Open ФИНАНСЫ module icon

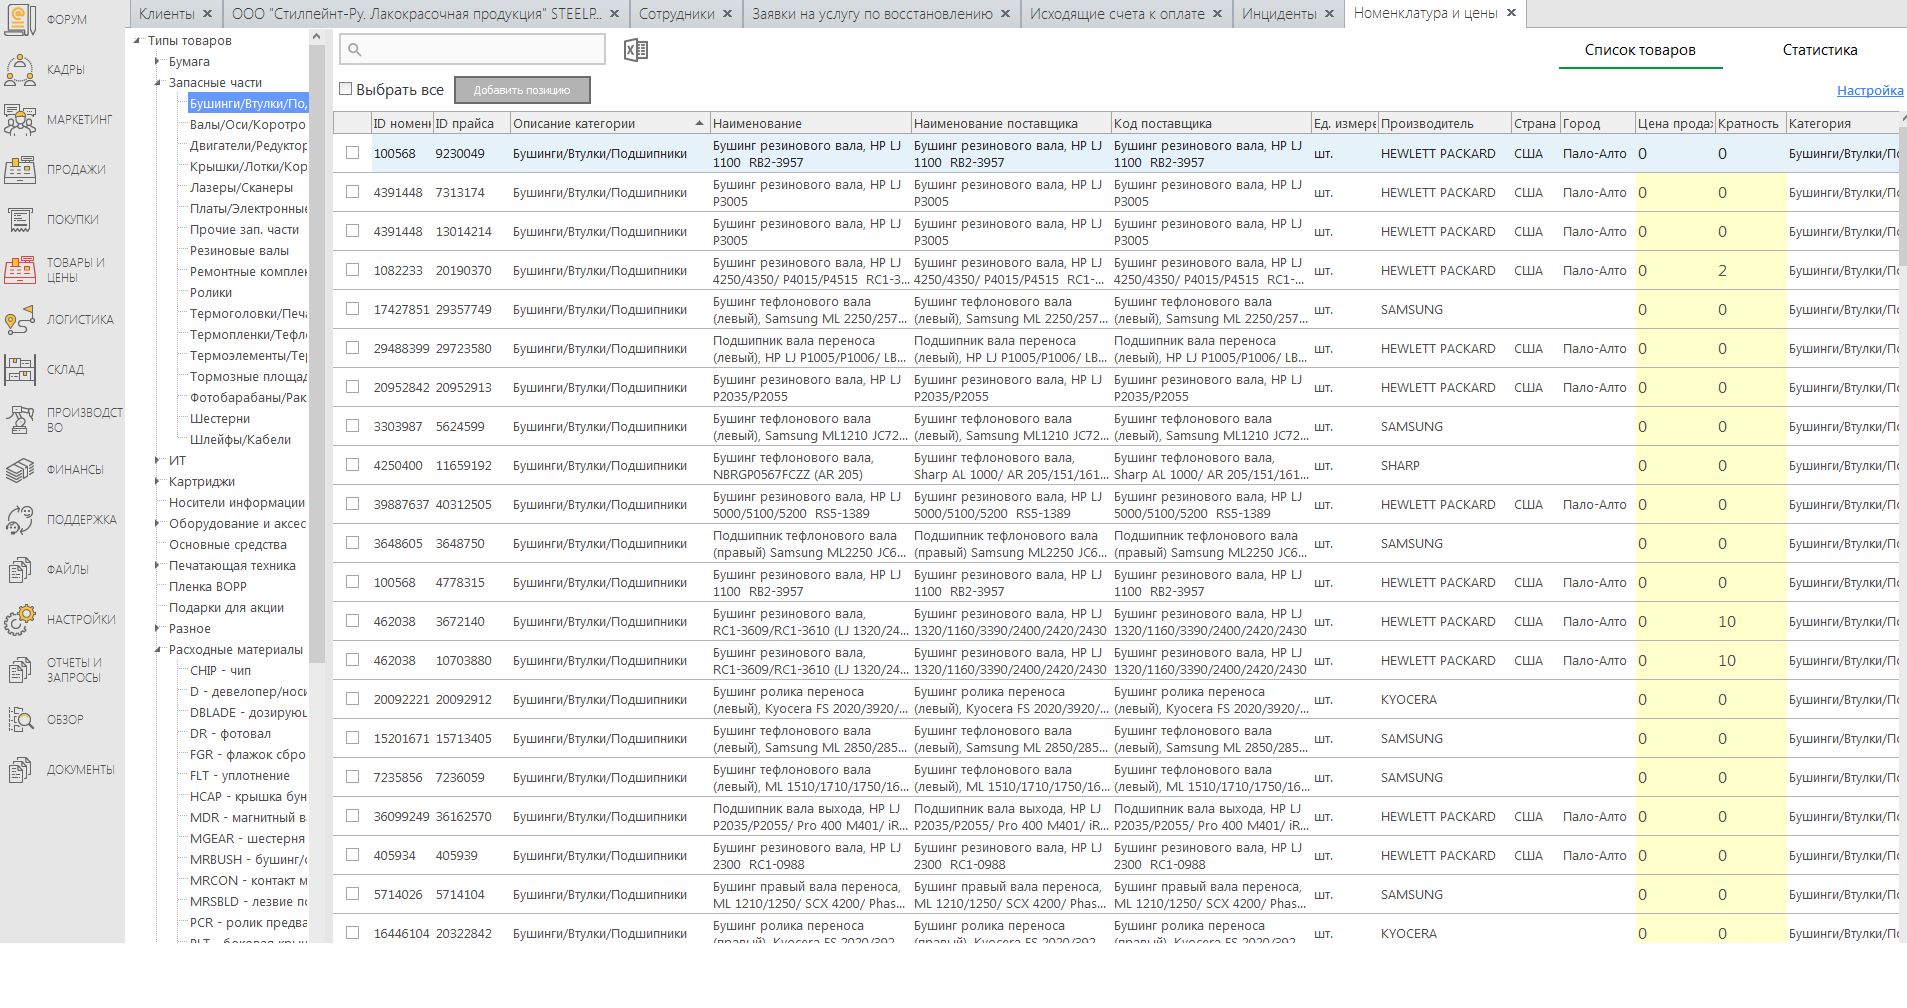coord(21,470)
